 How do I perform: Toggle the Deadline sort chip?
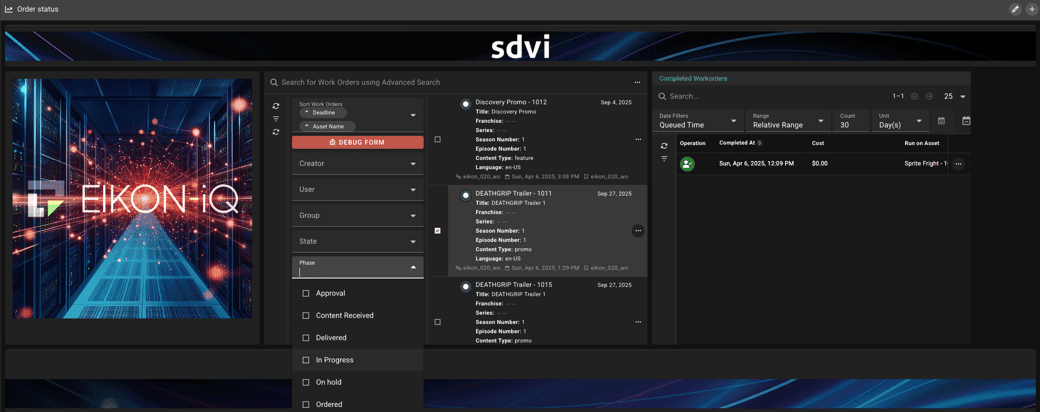[323, 113]
